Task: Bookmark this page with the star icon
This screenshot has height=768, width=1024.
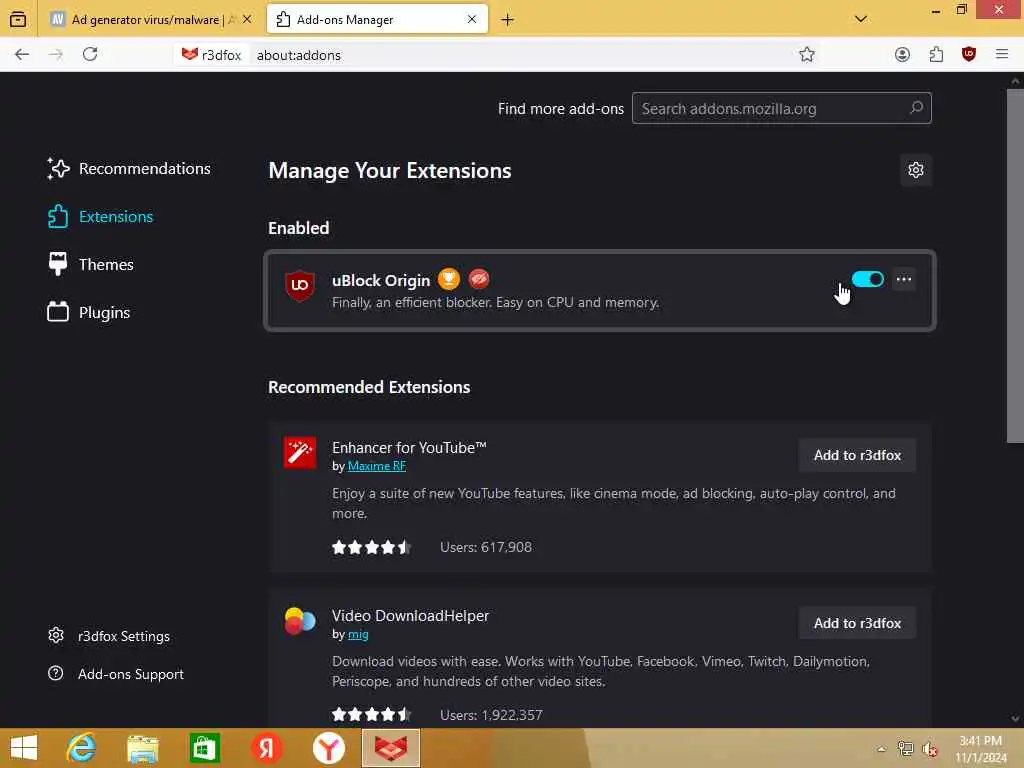Action: click(x=807, y=55)
